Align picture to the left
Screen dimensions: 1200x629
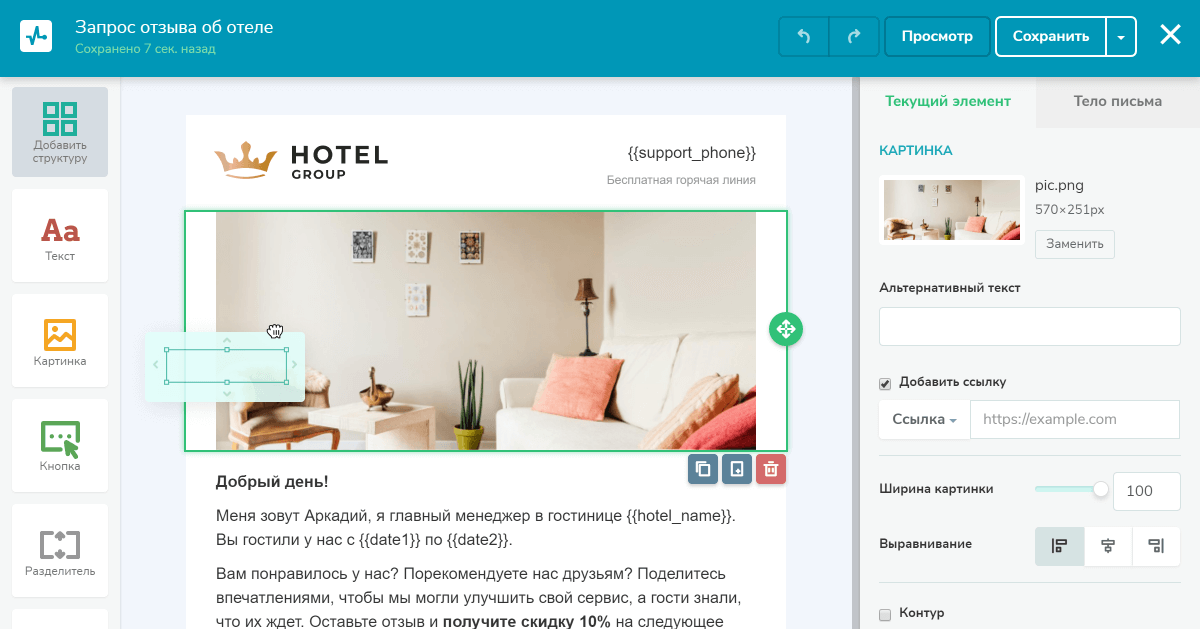point(1060,546)
